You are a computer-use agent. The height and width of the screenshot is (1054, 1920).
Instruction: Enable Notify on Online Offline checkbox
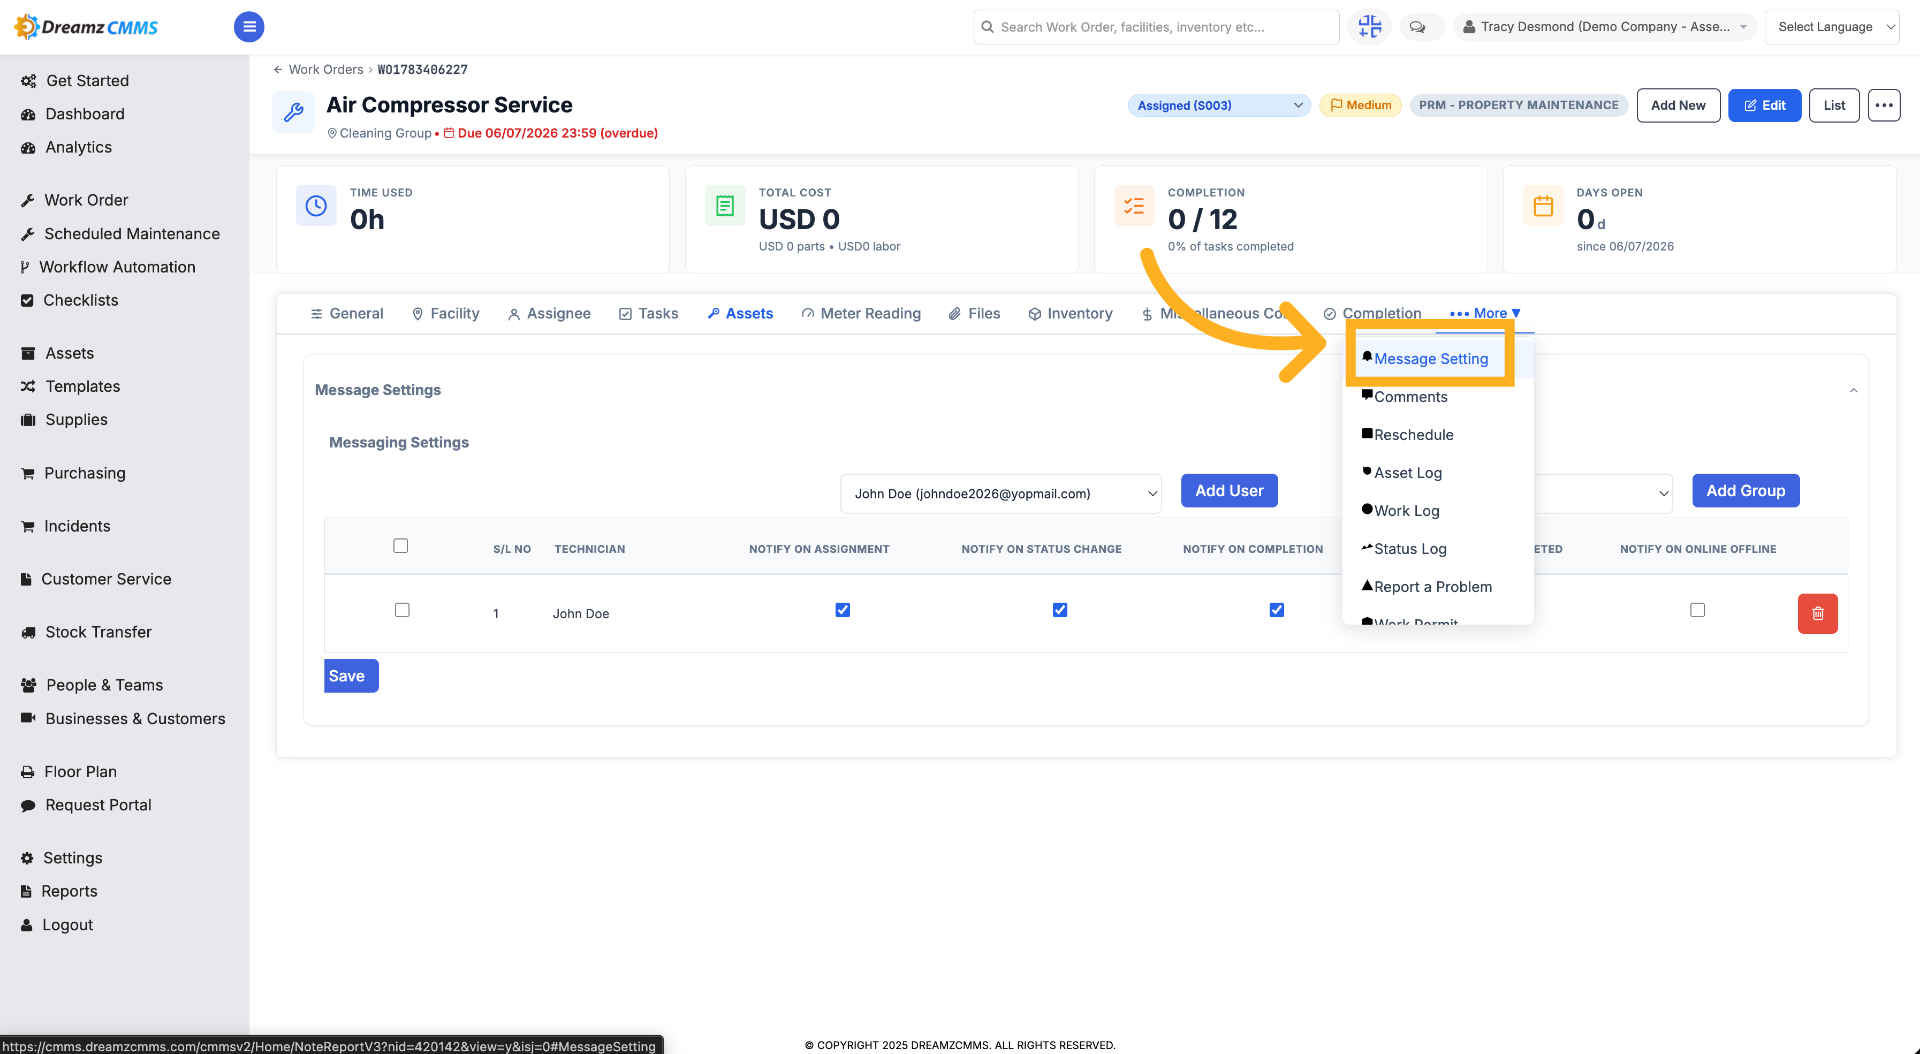coord(1697,610)
